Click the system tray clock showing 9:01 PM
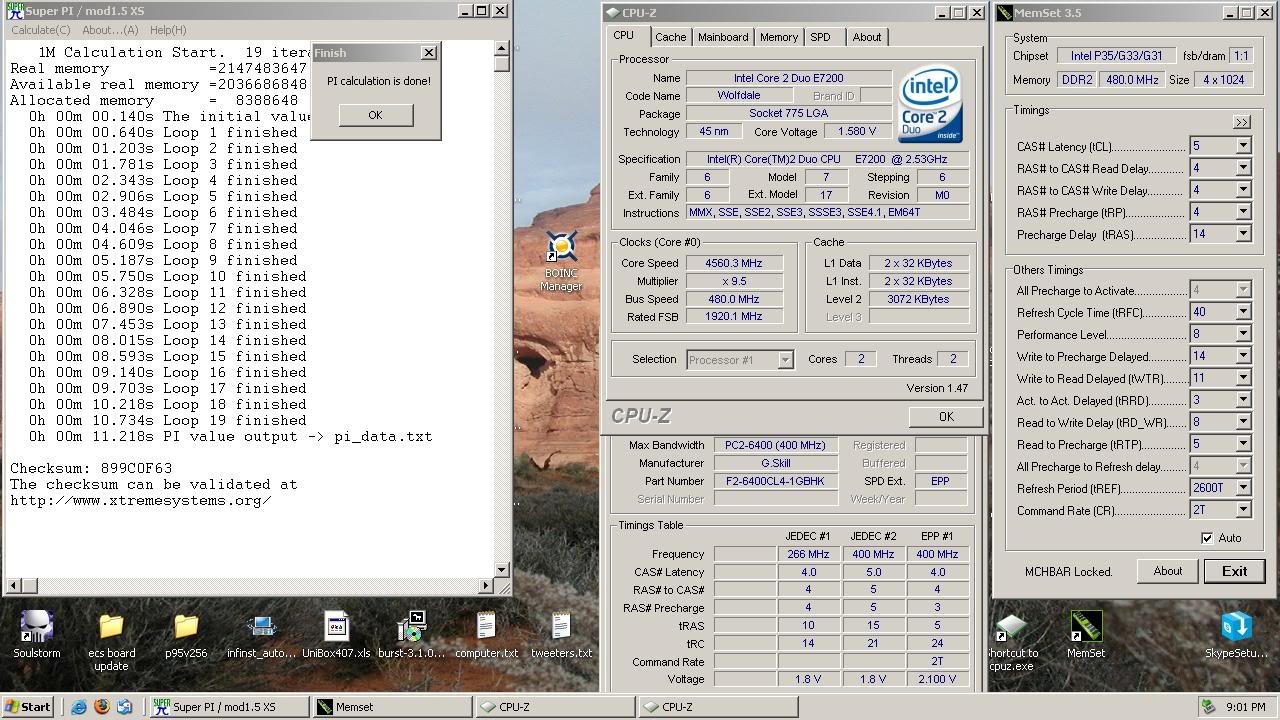This screenshot has width=1280, height=720. [1245, 707]
